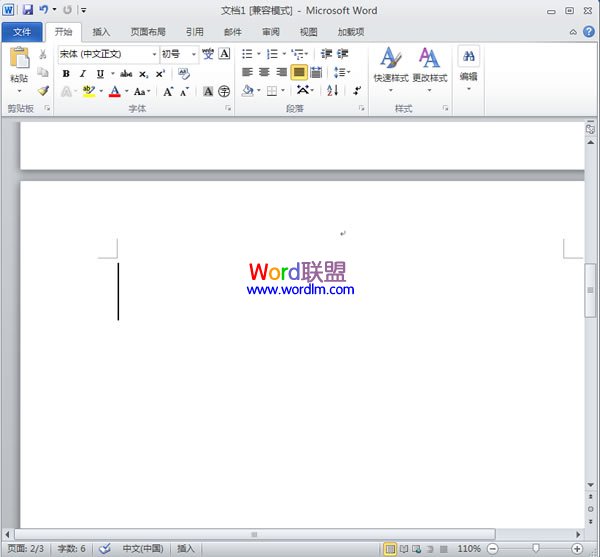This screenshot has width=600, height=557.
Task: Click the Line Spacing icon
Action: [339, 72]
